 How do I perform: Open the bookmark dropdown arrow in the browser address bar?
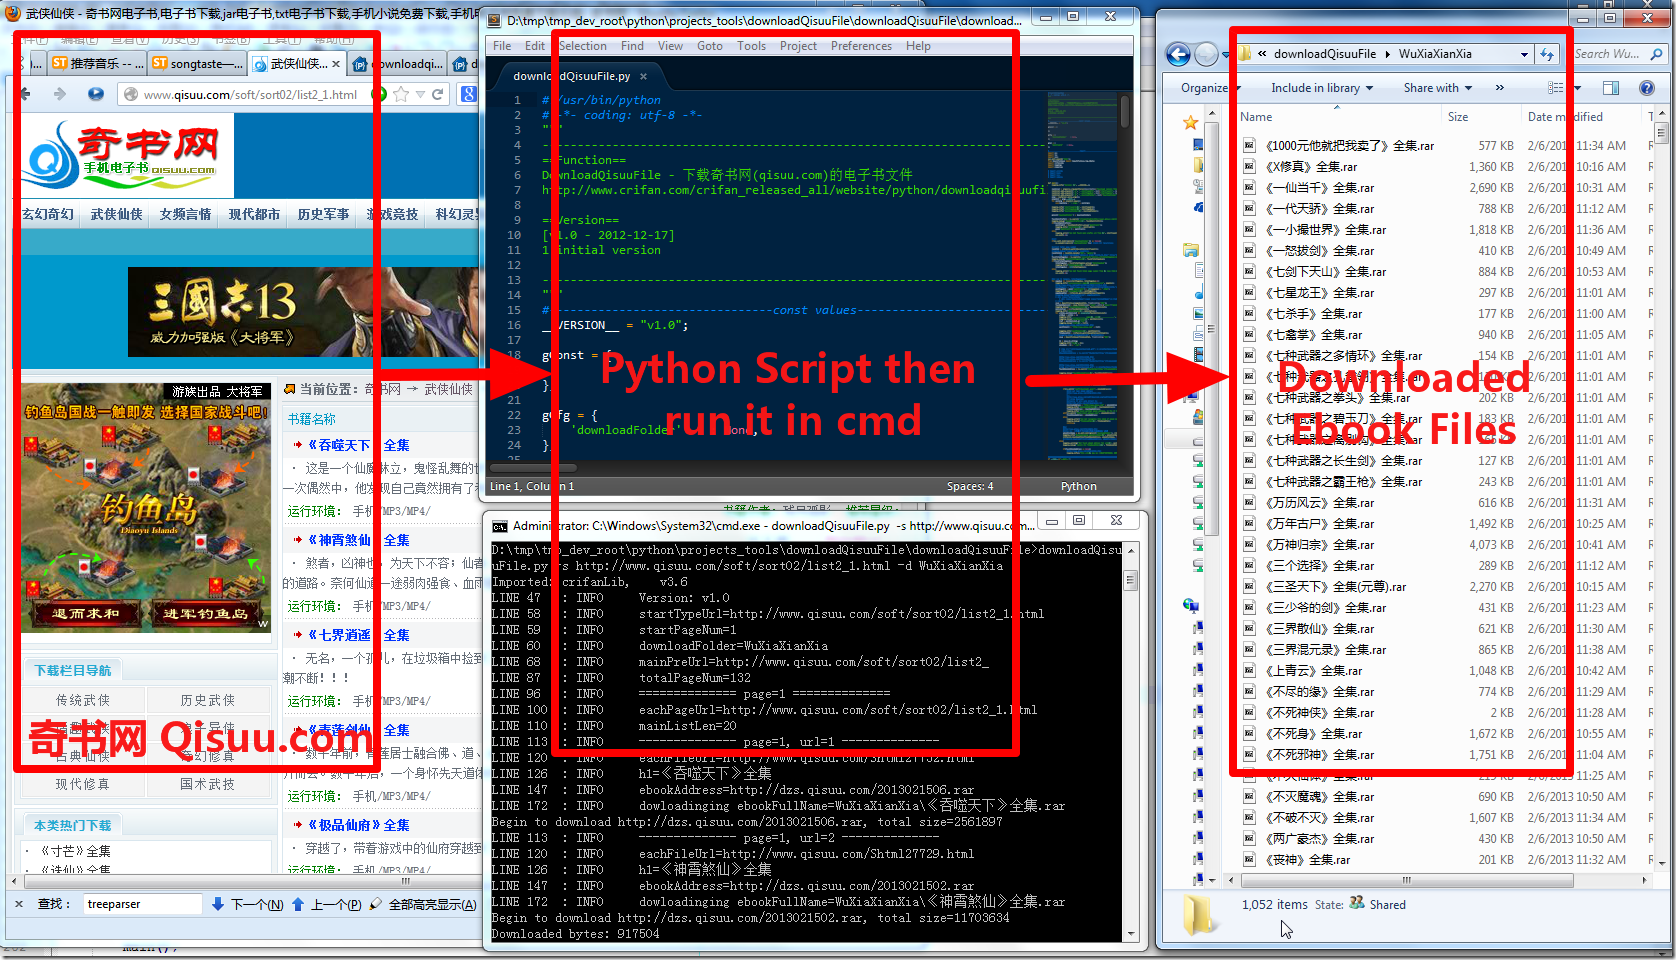tap(421, 94)
